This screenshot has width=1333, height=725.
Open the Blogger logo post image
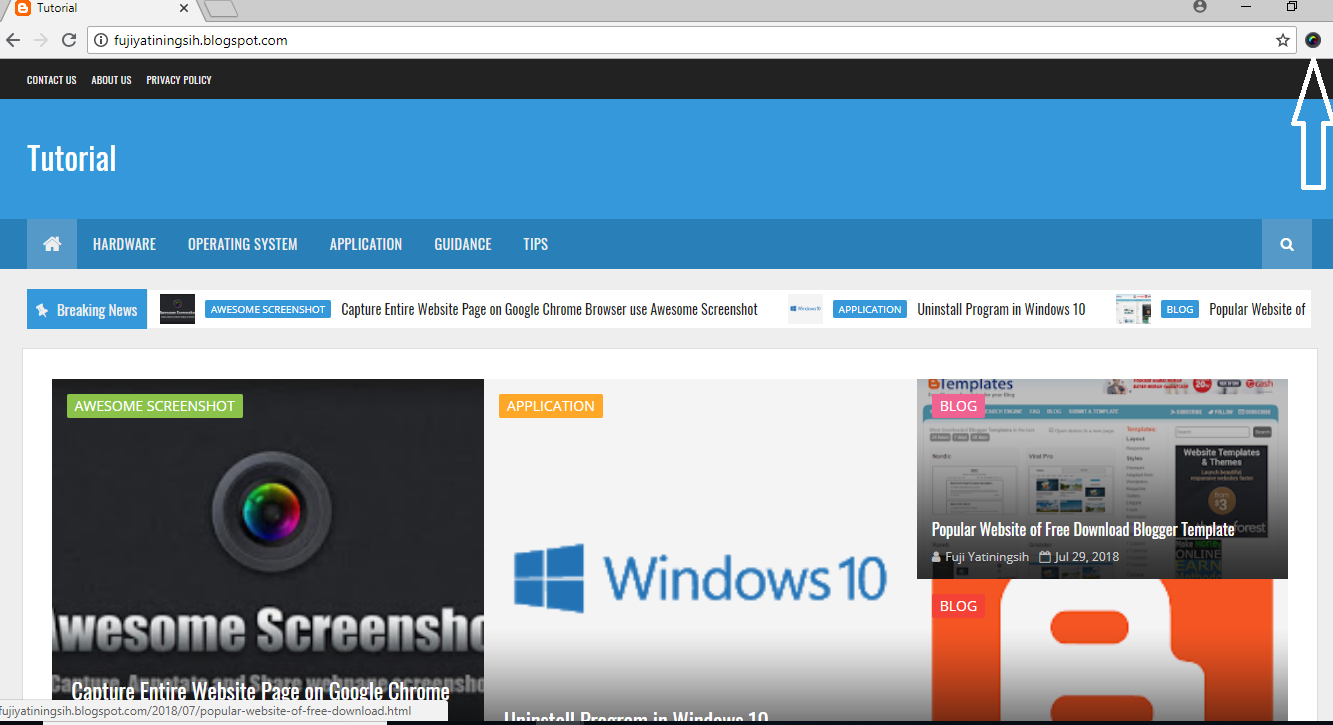1102,650
